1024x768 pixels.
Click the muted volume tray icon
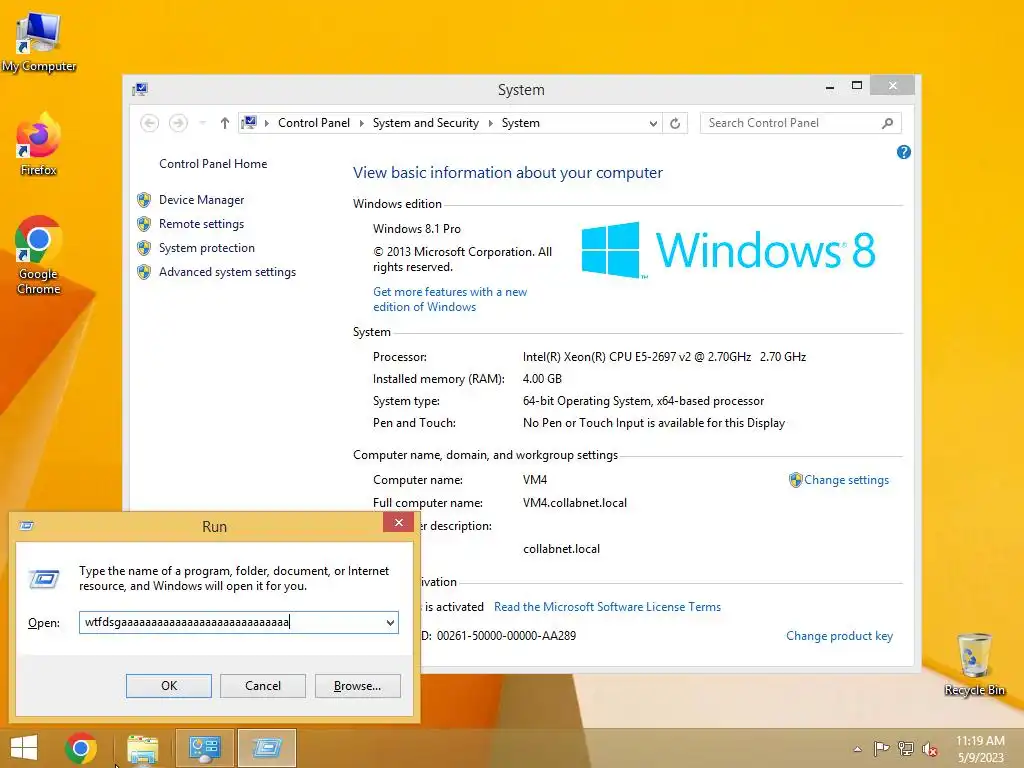coord(930,749)
